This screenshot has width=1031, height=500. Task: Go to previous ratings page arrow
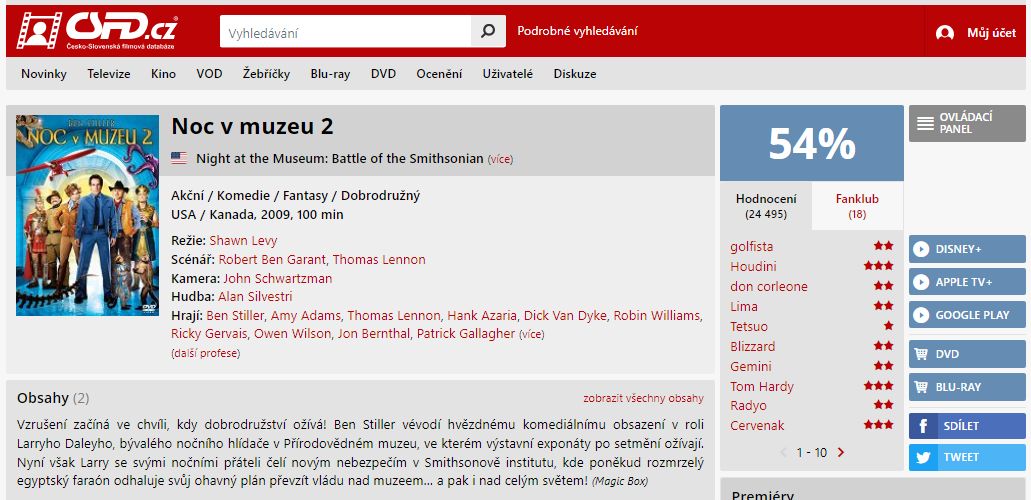point(784,453)
